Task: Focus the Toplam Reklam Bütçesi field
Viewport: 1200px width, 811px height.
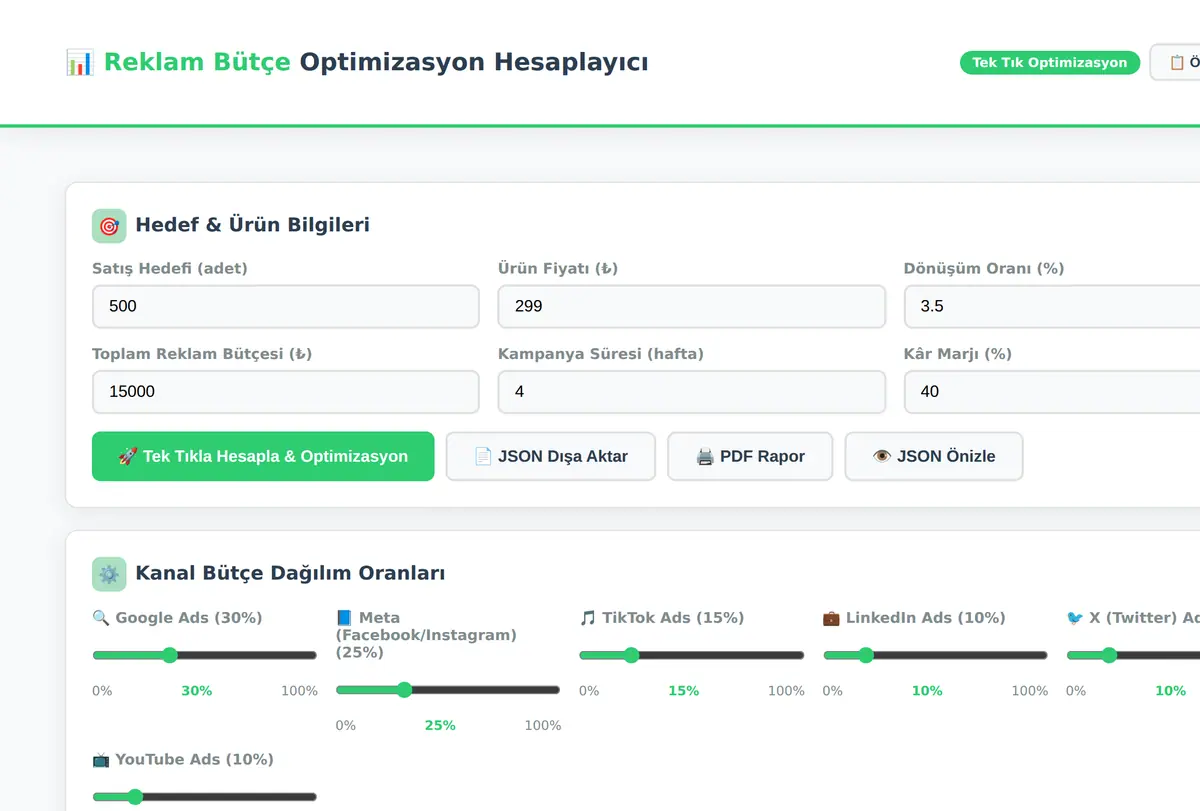Action: coord(286,392)
